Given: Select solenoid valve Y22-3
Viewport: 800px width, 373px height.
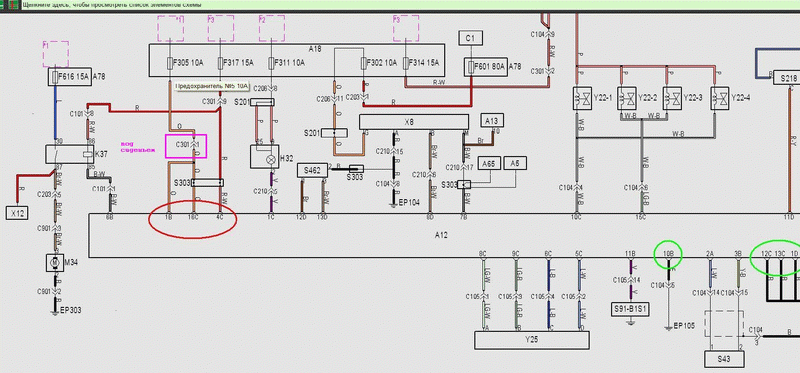Looking at the screenshot, I should (x=672, y=98).
